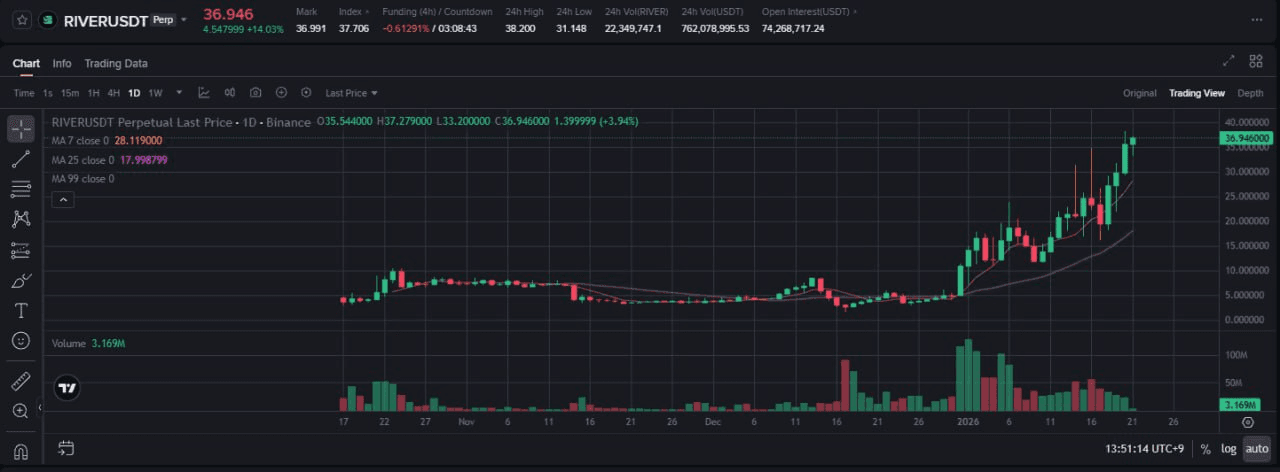1280x472 pixels.
Task: Open the RIVERUSDT pair selector dropdown arrow
Action: click(184, 20)
